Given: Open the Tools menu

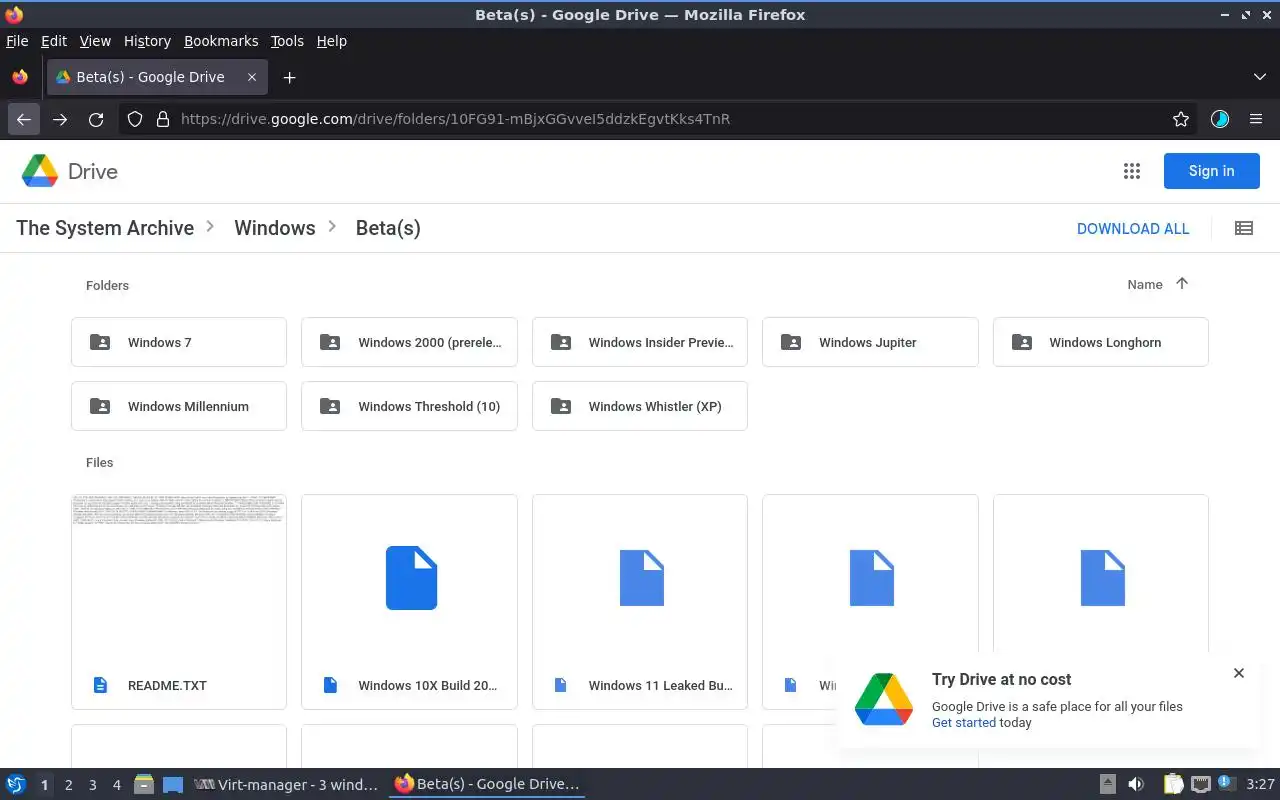Looking at the screenshot, I should [287, 41].
